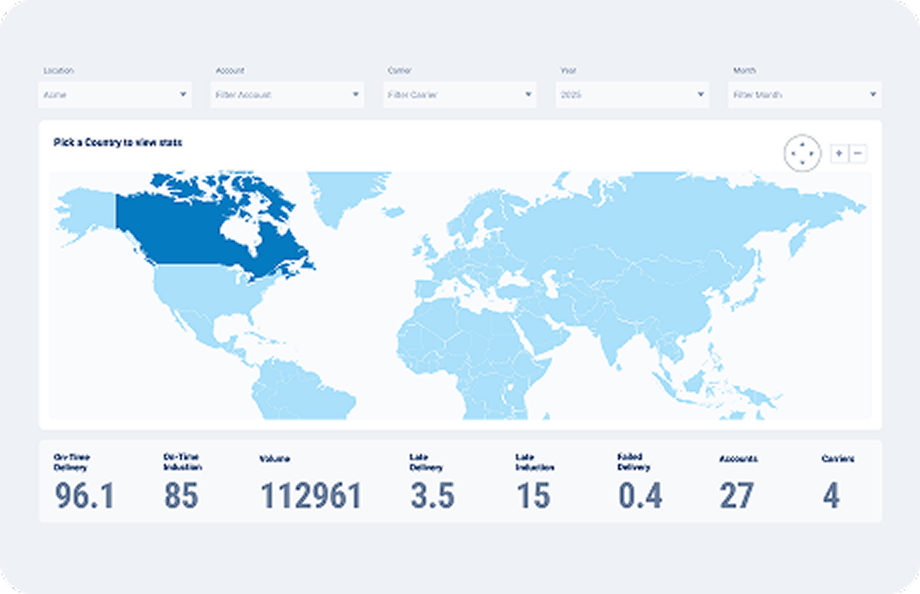Open the Filter Carrier dropdown

[x=460, y=95]
